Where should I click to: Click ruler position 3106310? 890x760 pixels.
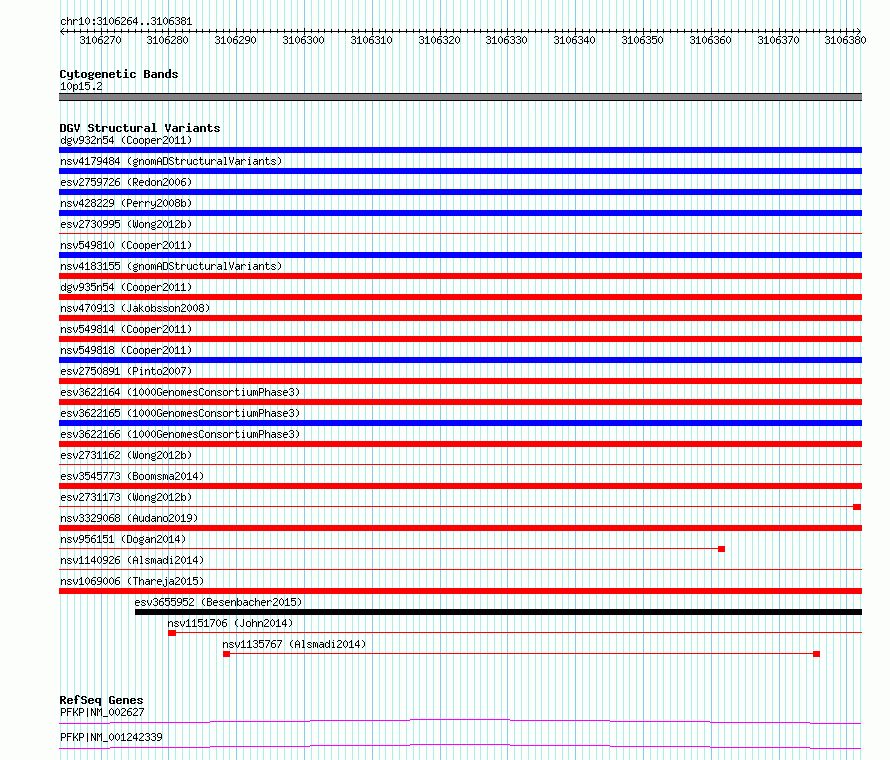(x=371, y=40)
